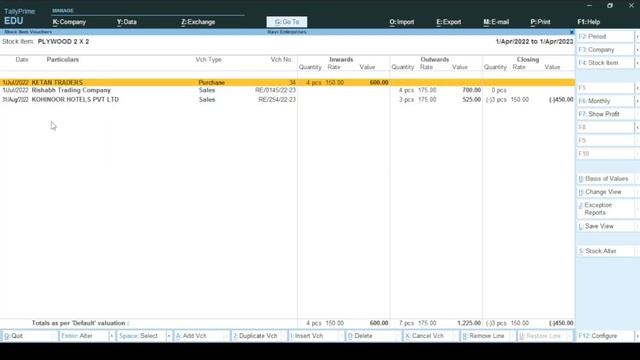The width and height of the screenshot is (640, 360).
Task: Click the Outwards column header
Action: point(435,60)
